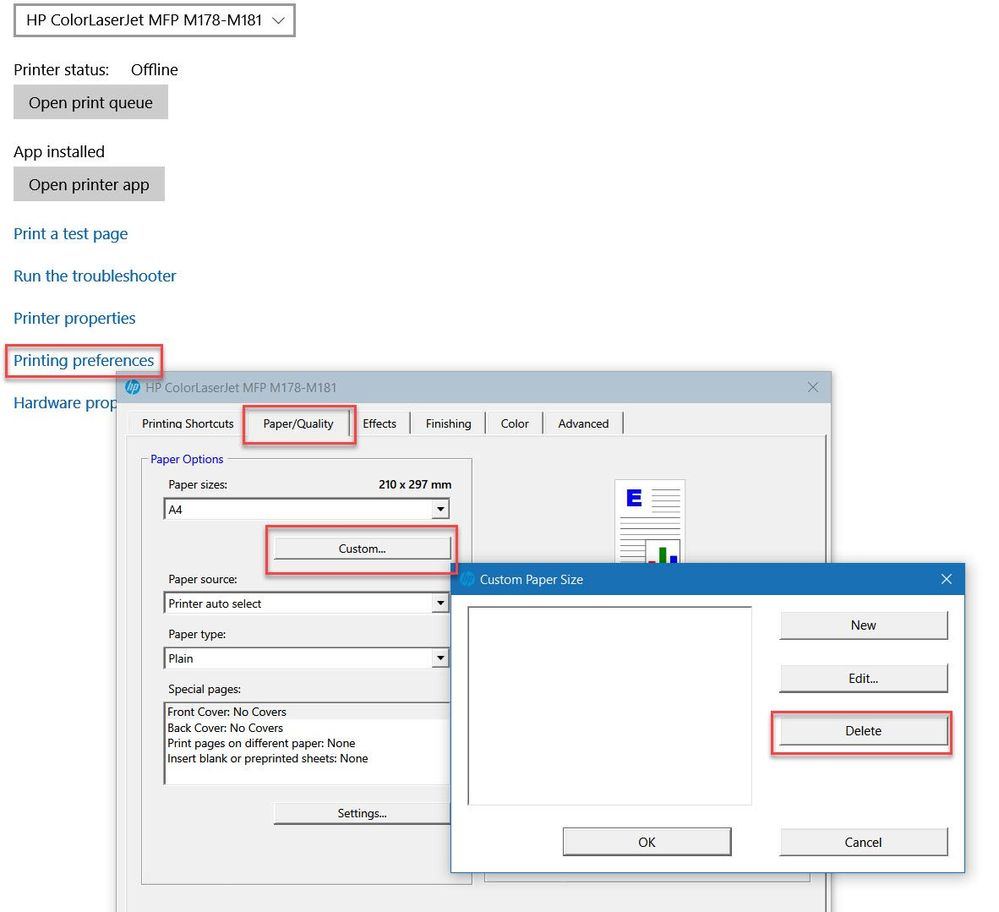
Task: Click Cancel in Custom Paper Size dialog
Action: [x=863, y=842]
